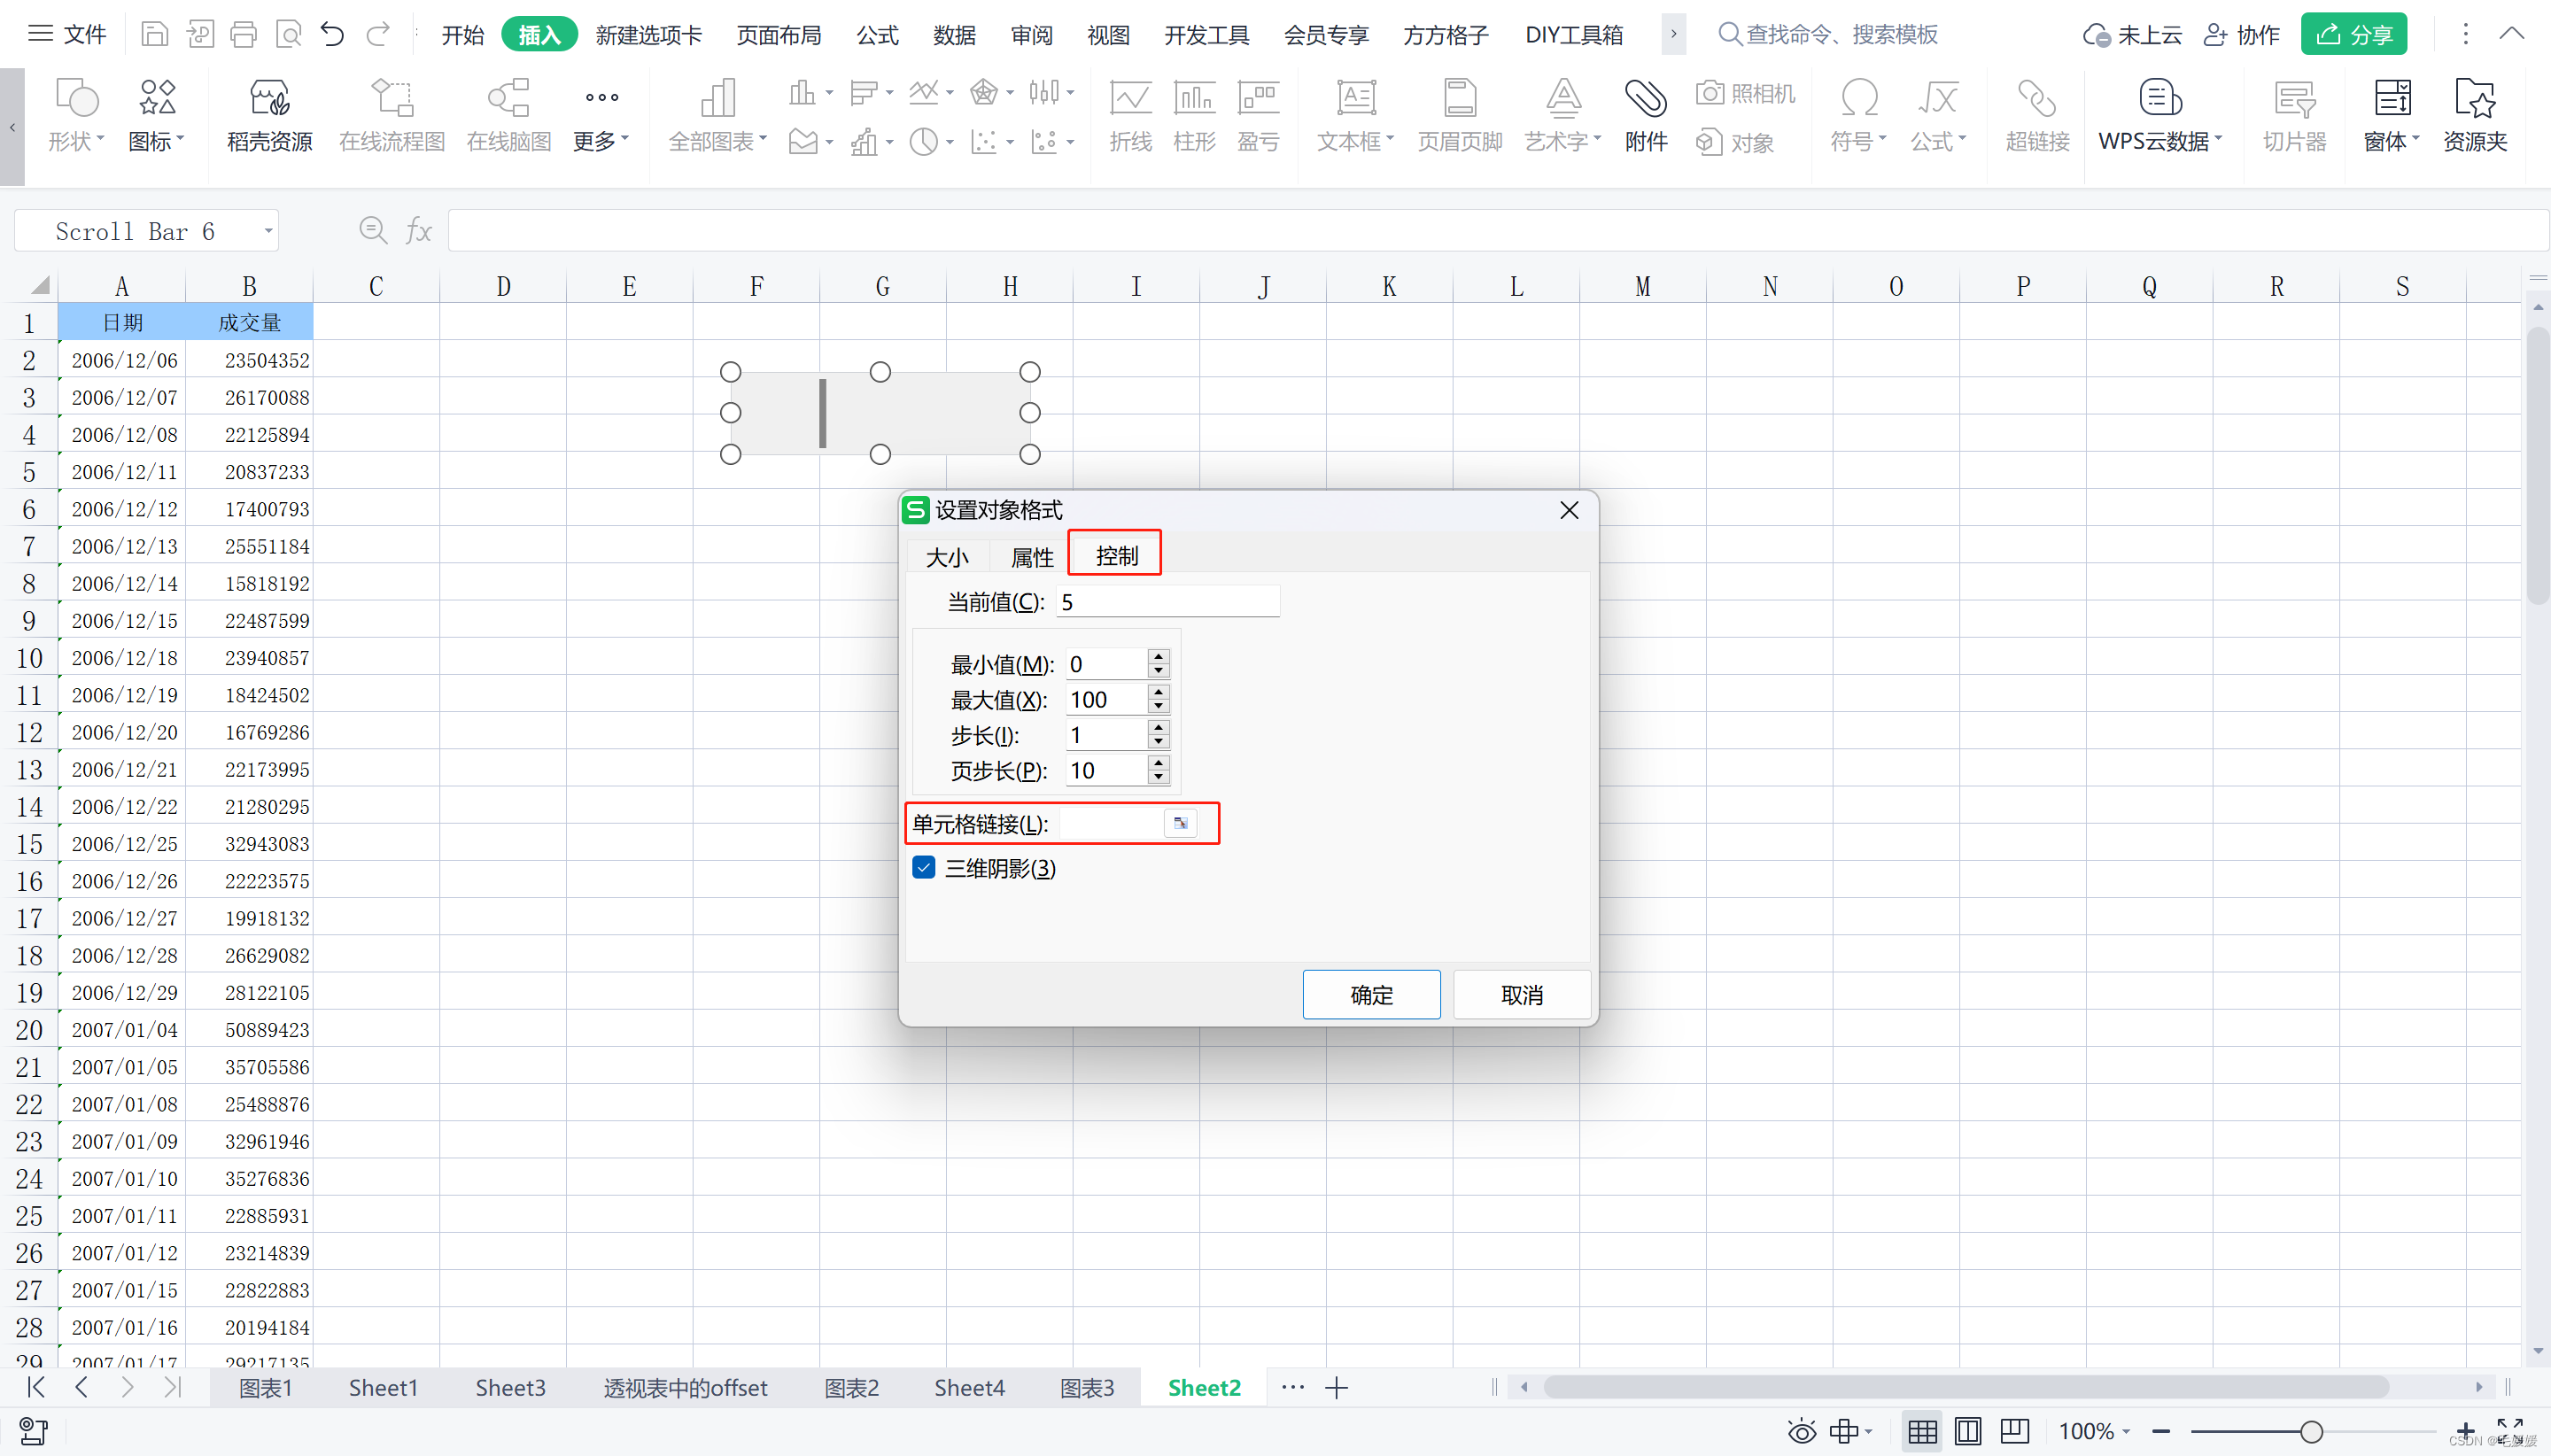Switch to the 大小 tab in dialog

point(947,557)
